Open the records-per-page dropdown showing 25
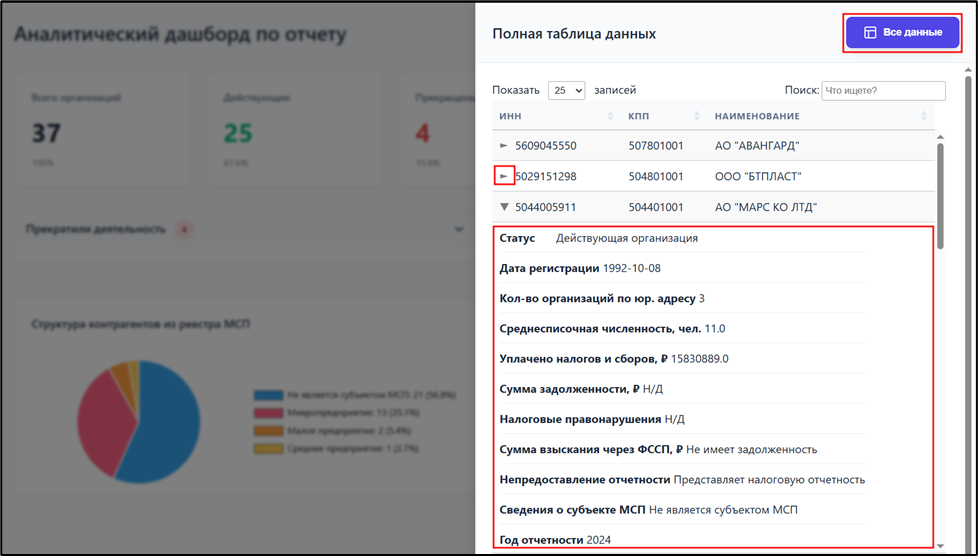 [566, 90]
